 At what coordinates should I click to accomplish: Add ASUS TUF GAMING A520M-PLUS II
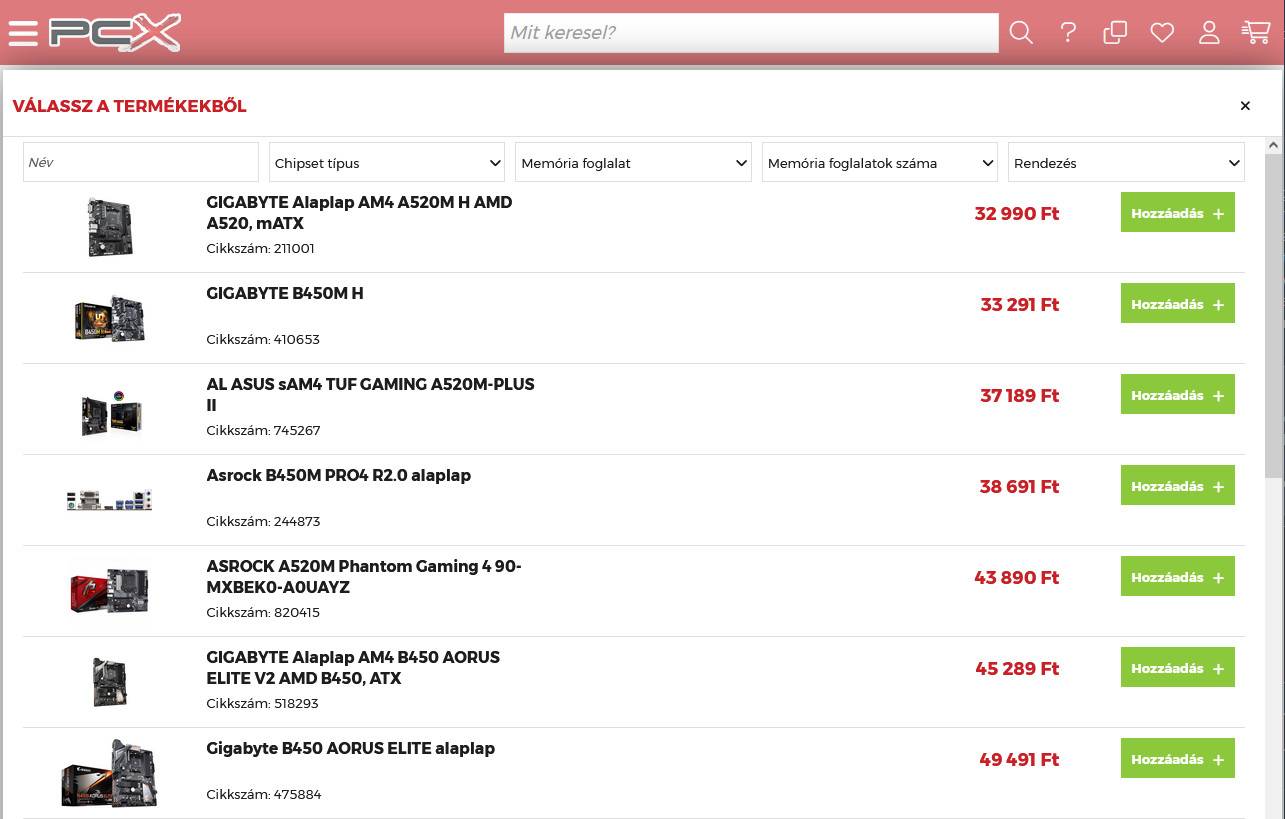point(1177,395)
